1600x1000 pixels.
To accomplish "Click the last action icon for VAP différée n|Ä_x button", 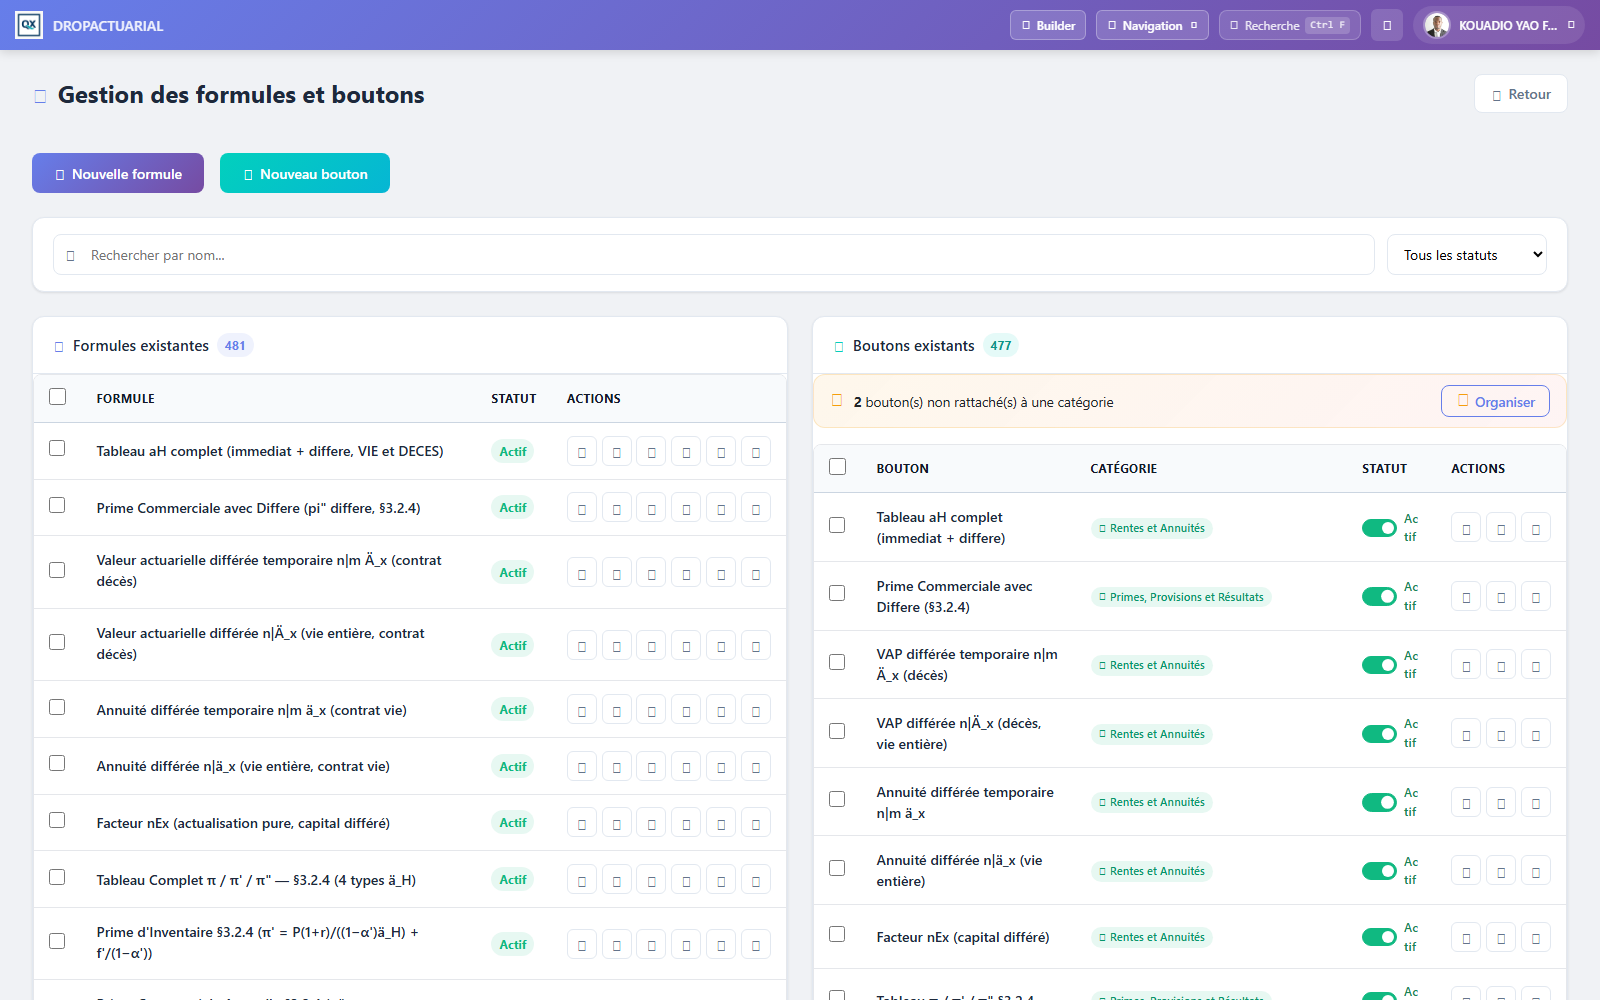I will click(1536, 734).
